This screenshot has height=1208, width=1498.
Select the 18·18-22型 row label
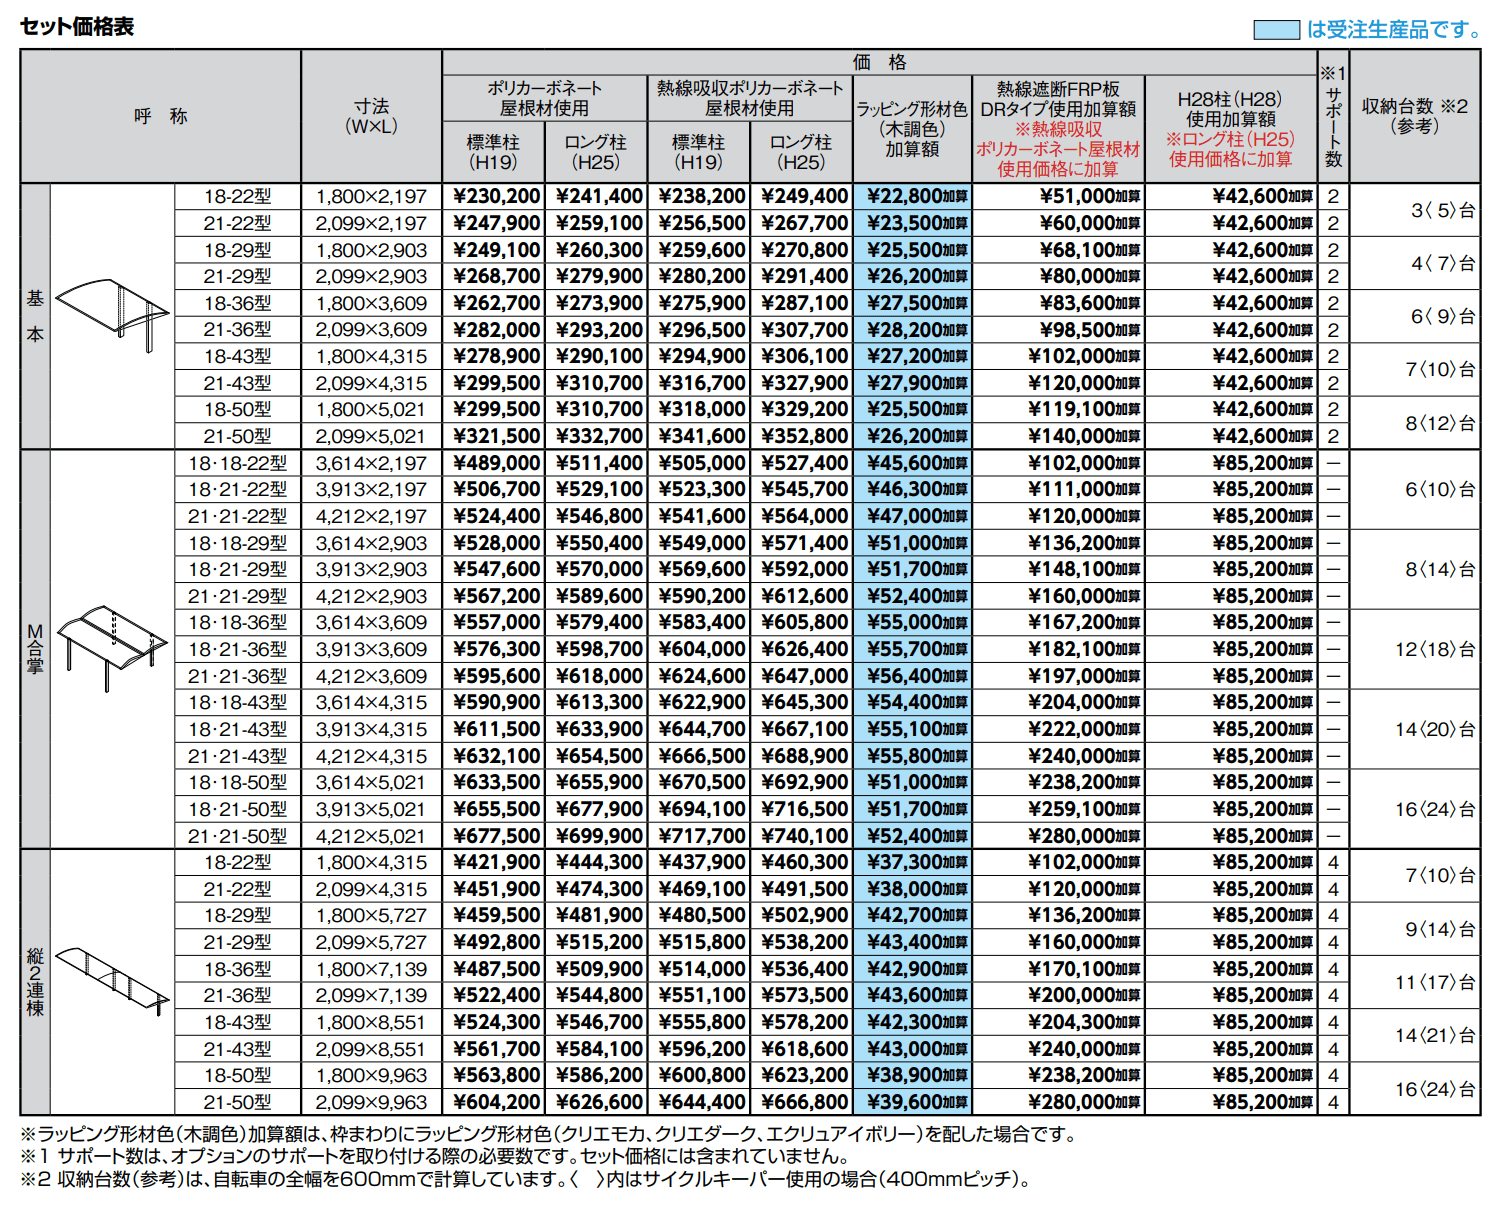point(237,463)
